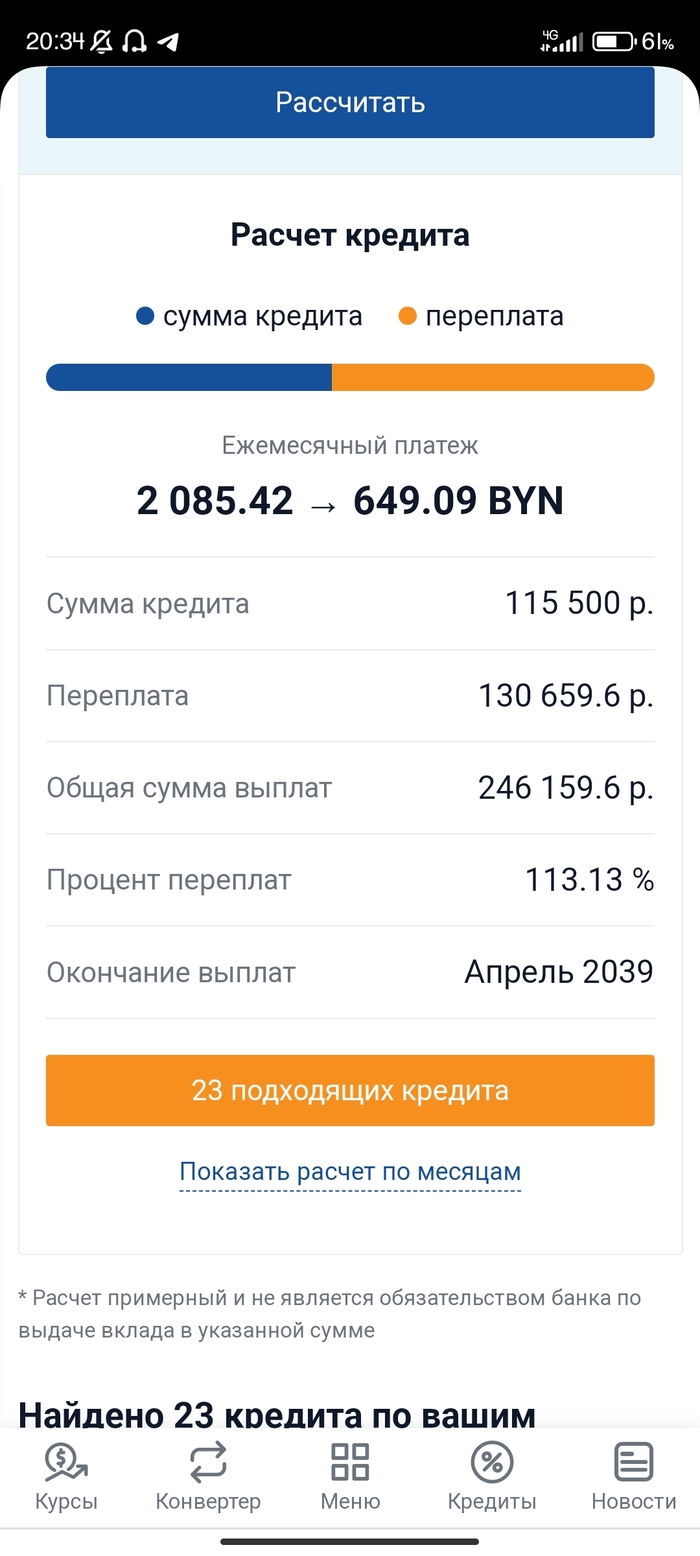Click the orange переплата legend dot
Image resolution: width=700 pixels, height=1556 pixels.
(x=407, y=317)
